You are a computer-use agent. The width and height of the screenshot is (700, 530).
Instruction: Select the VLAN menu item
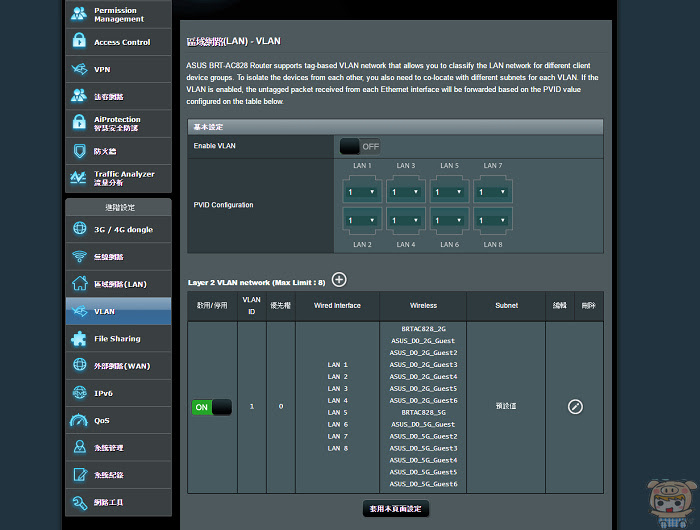coord(118,311)
